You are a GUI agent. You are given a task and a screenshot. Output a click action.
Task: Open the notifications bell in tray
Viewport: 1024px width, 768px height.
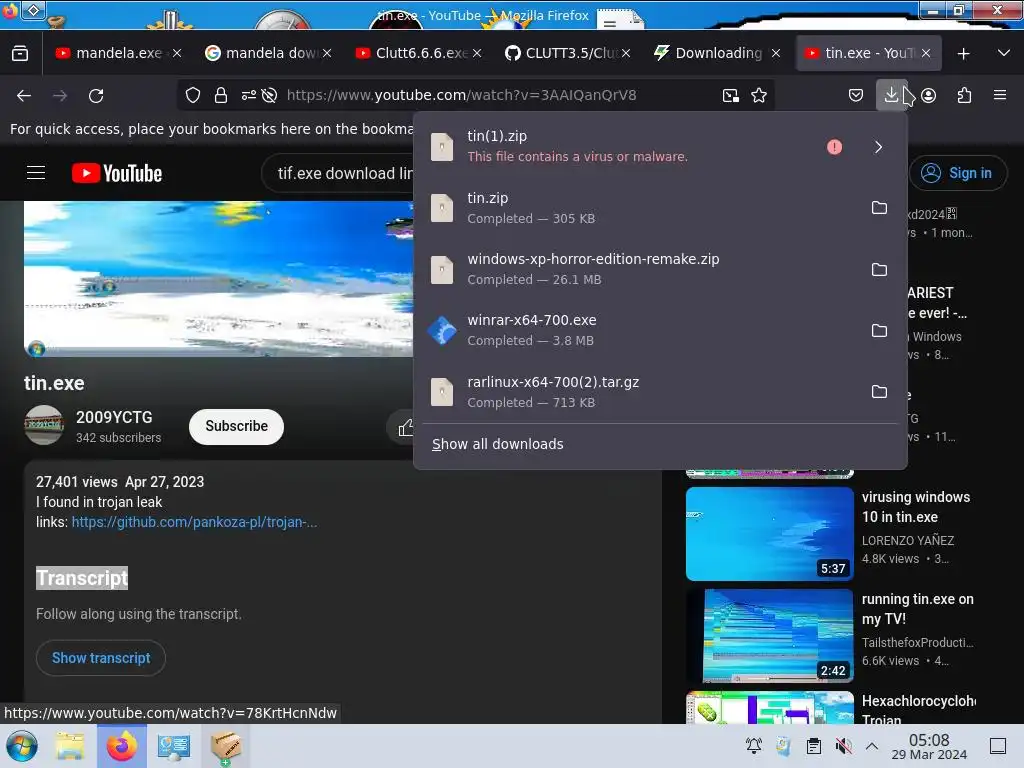pyautogui.click(x=754, y=746)
